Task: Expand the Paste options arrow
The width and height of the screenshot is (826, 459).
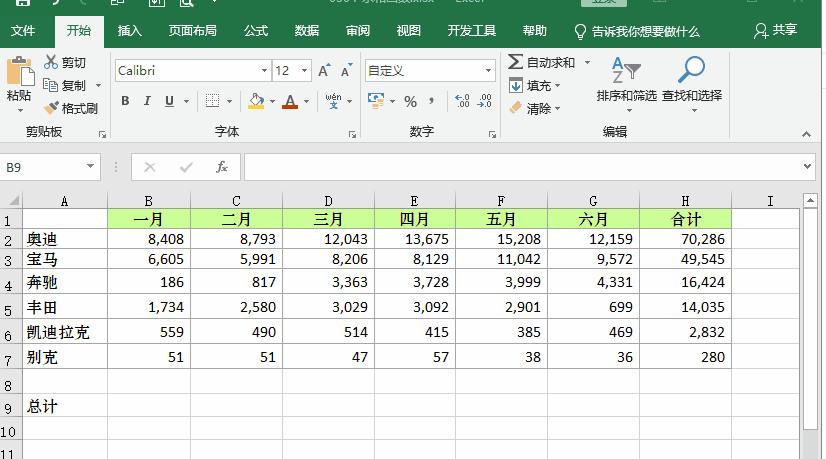Action: 20,110
